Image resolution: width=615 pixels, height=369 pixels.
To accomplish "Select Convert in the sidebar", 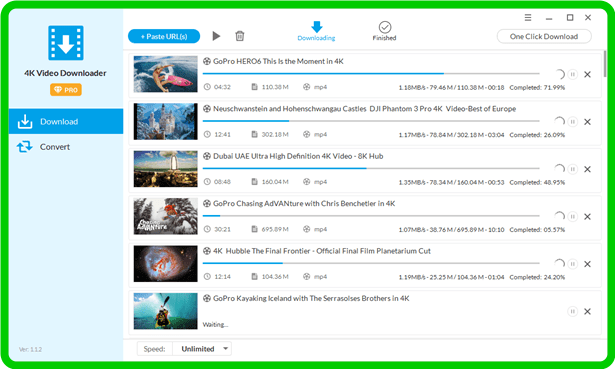I will tap(66, 147).
